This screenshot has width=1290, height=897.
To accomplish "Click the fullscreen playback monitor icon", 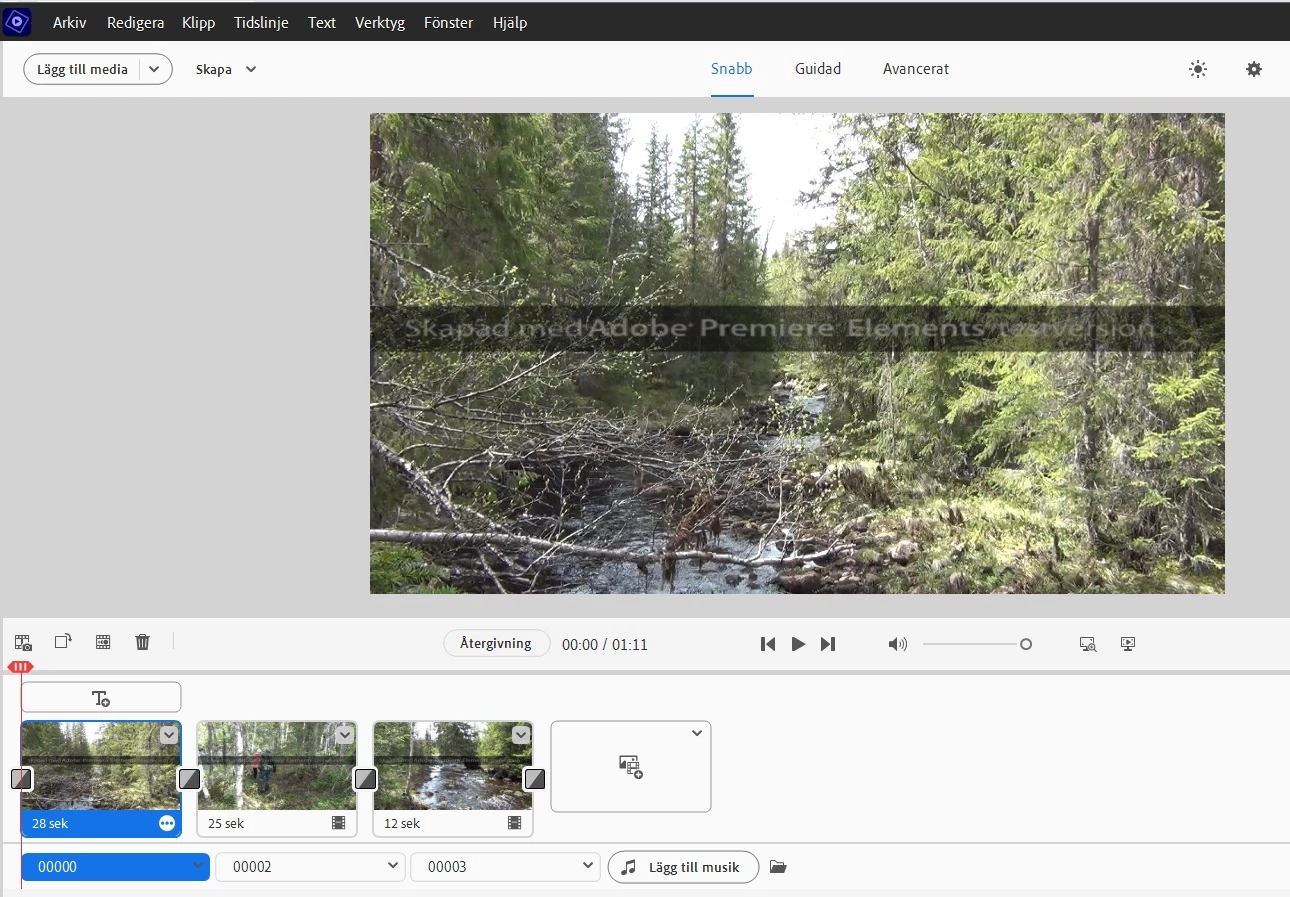I will point(1129,644).
